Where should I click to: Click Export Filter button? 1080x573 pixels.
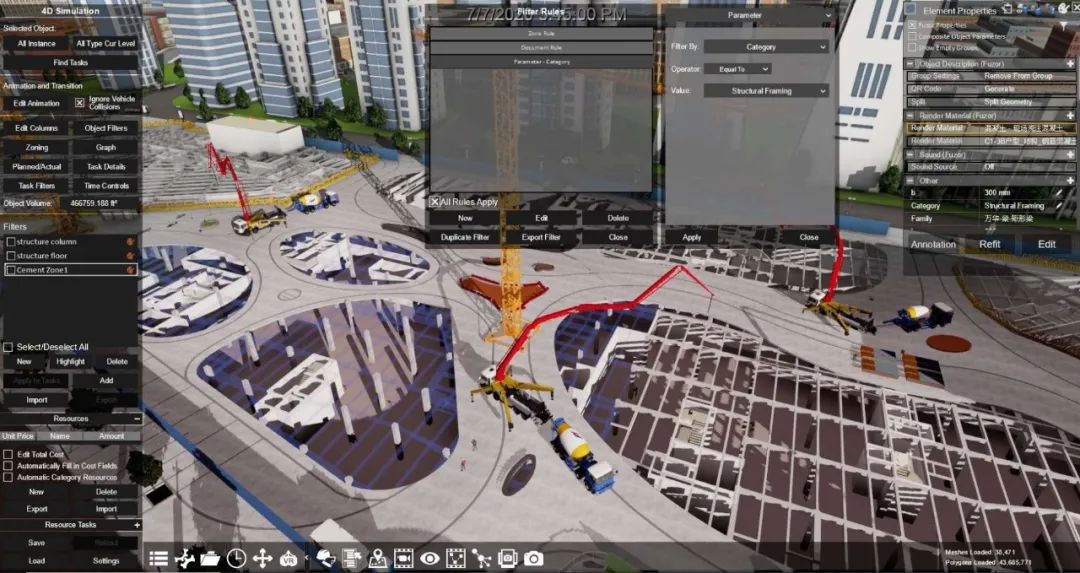pos(541,237)
